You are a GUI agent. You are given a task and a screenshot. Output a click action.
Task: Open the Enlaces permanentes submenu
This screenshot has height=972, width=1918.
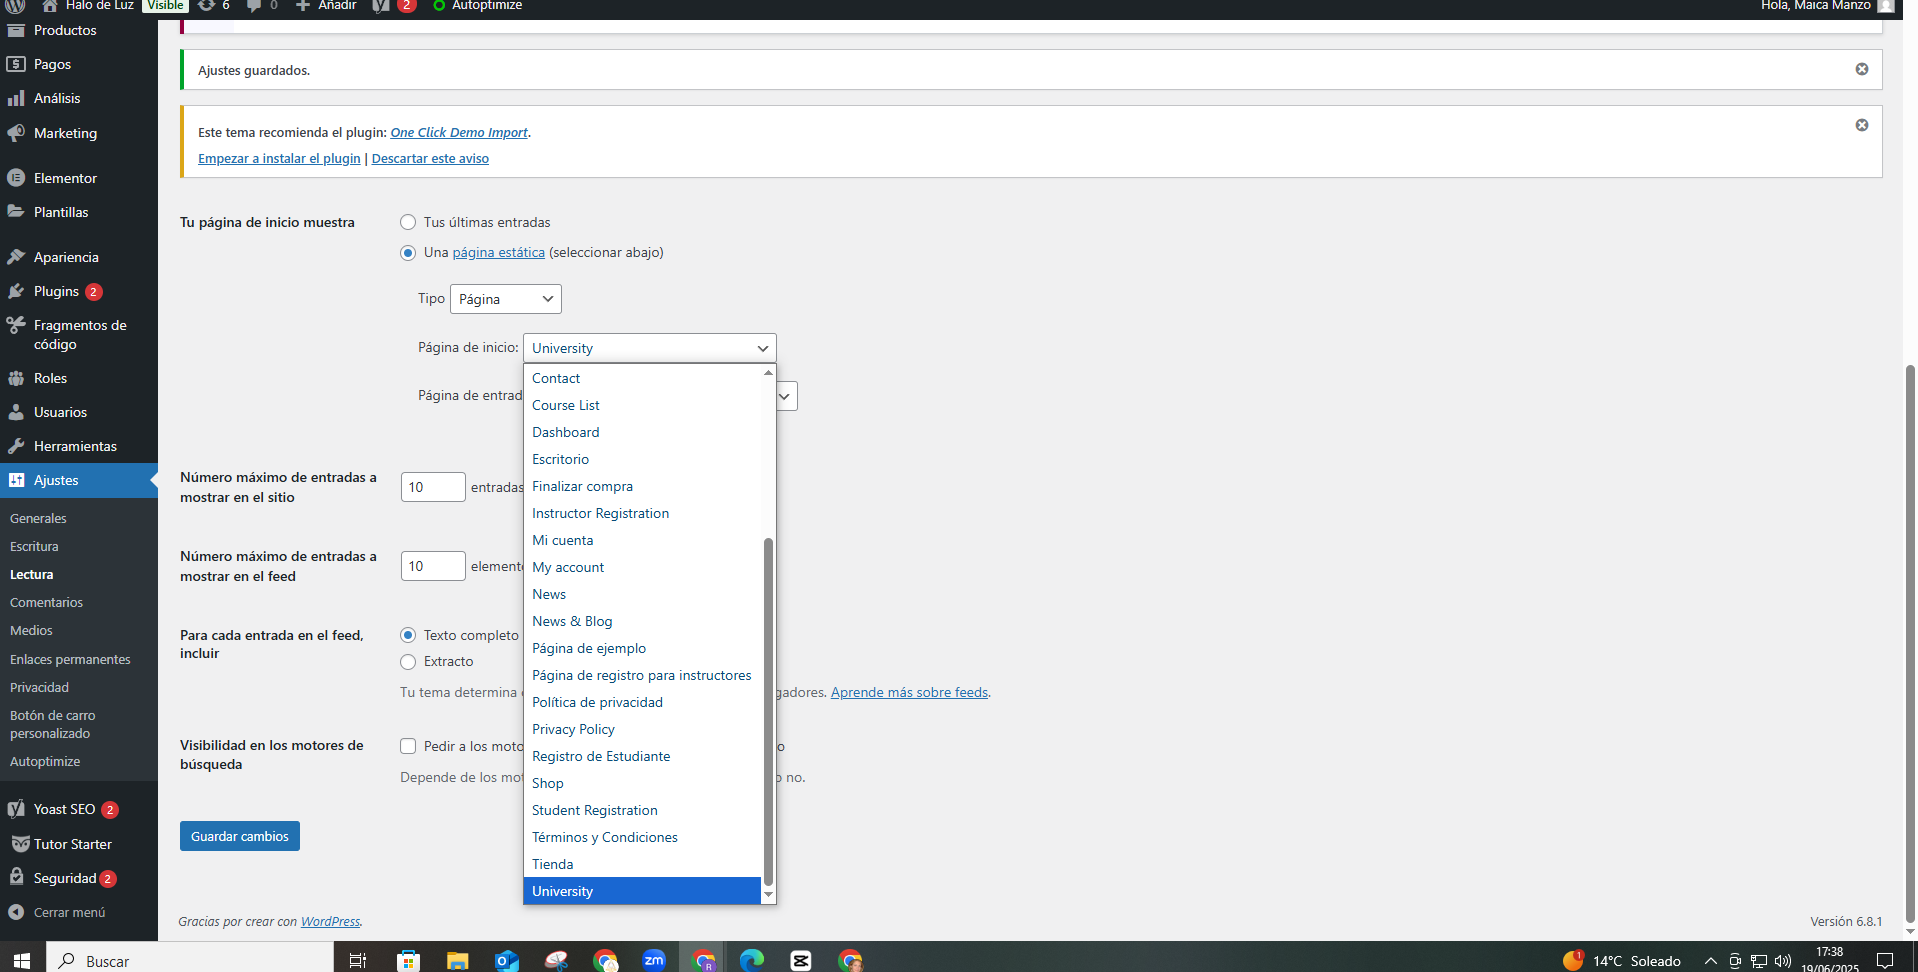point(70,659)
